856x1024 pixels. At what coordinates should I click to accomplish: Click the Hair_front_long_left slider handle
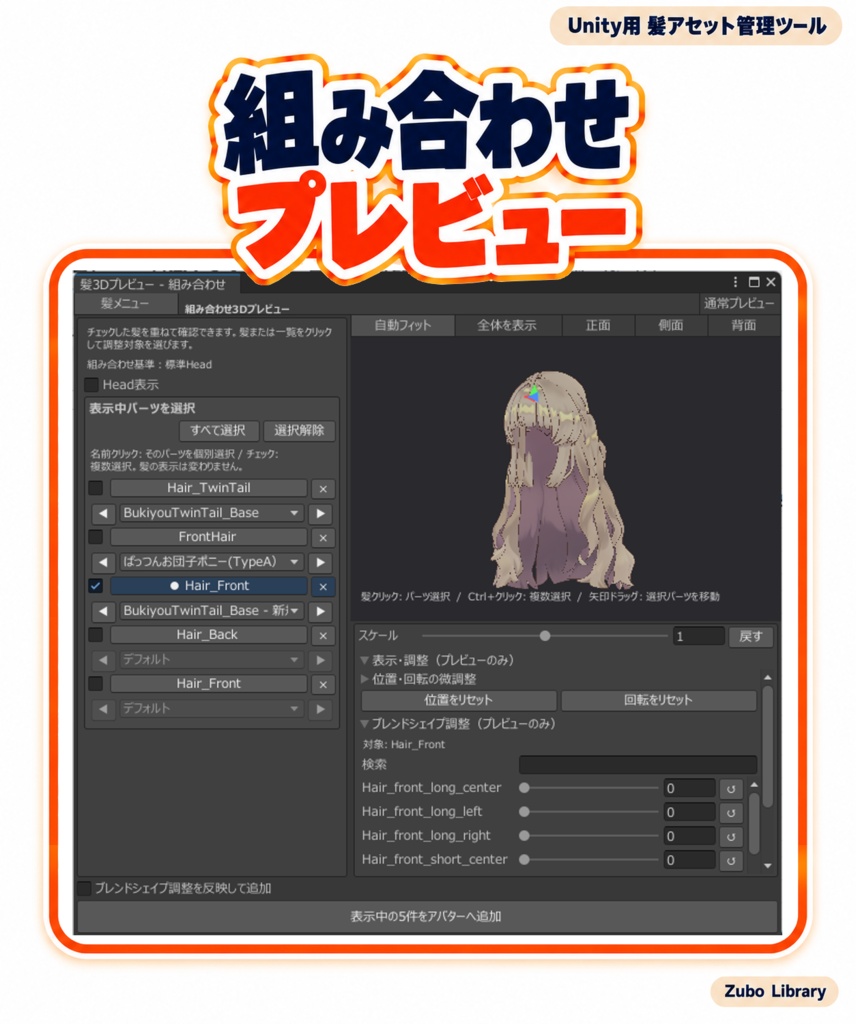[524, 812]
